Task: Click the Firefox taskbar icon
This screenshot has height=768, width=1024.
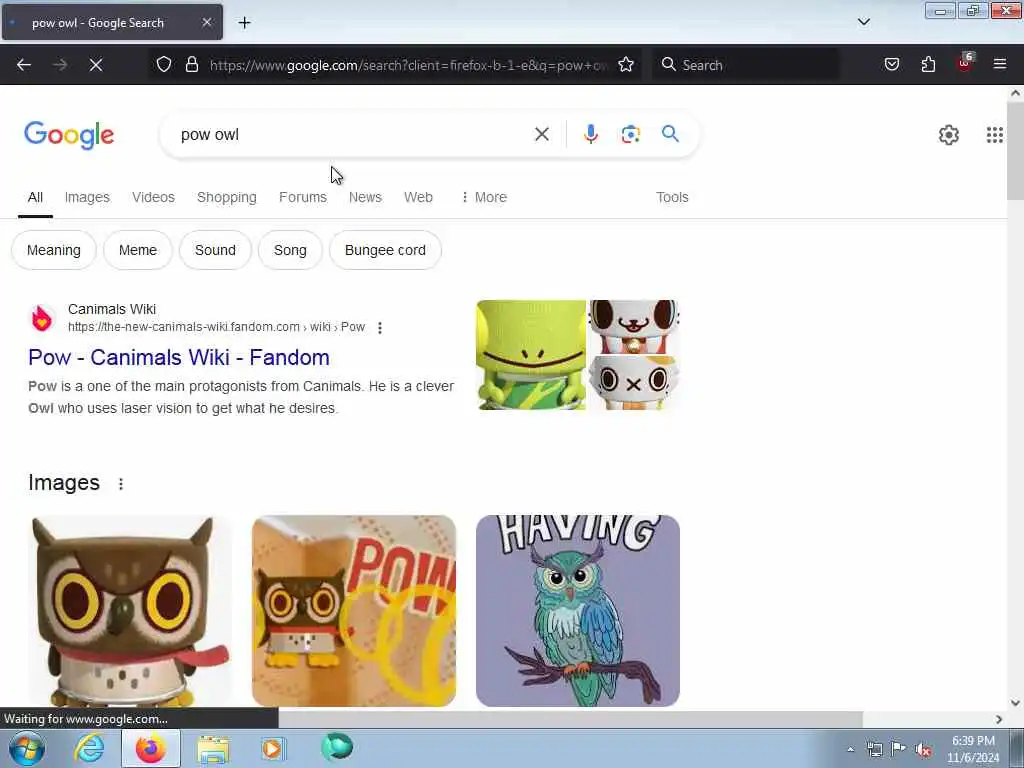Action: tap(150, 748)
